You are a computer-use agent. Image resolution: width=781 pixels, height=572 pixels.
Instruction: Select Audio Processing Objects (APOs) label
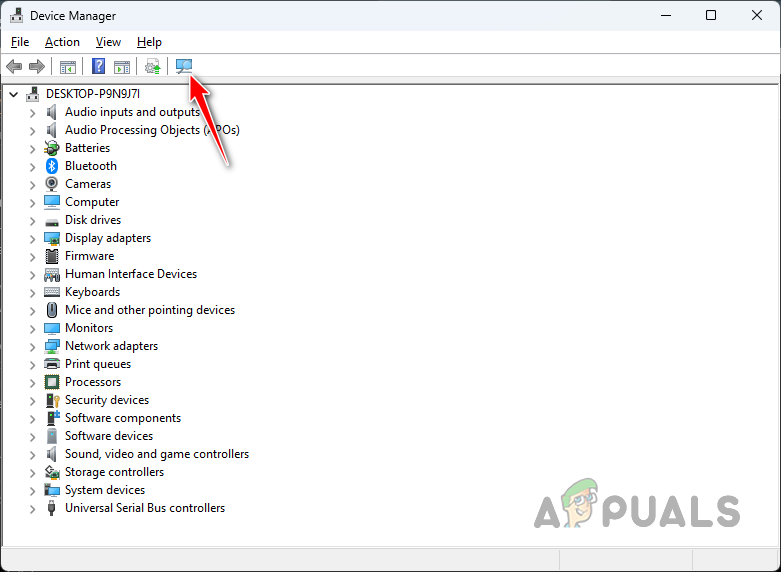coord(152,130)
